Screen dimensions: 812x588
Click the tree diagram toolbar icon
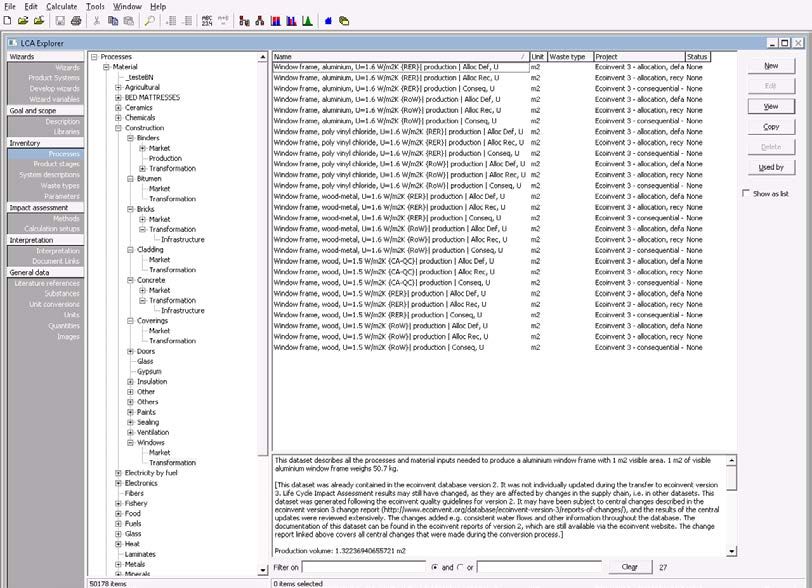pos(260,21)
